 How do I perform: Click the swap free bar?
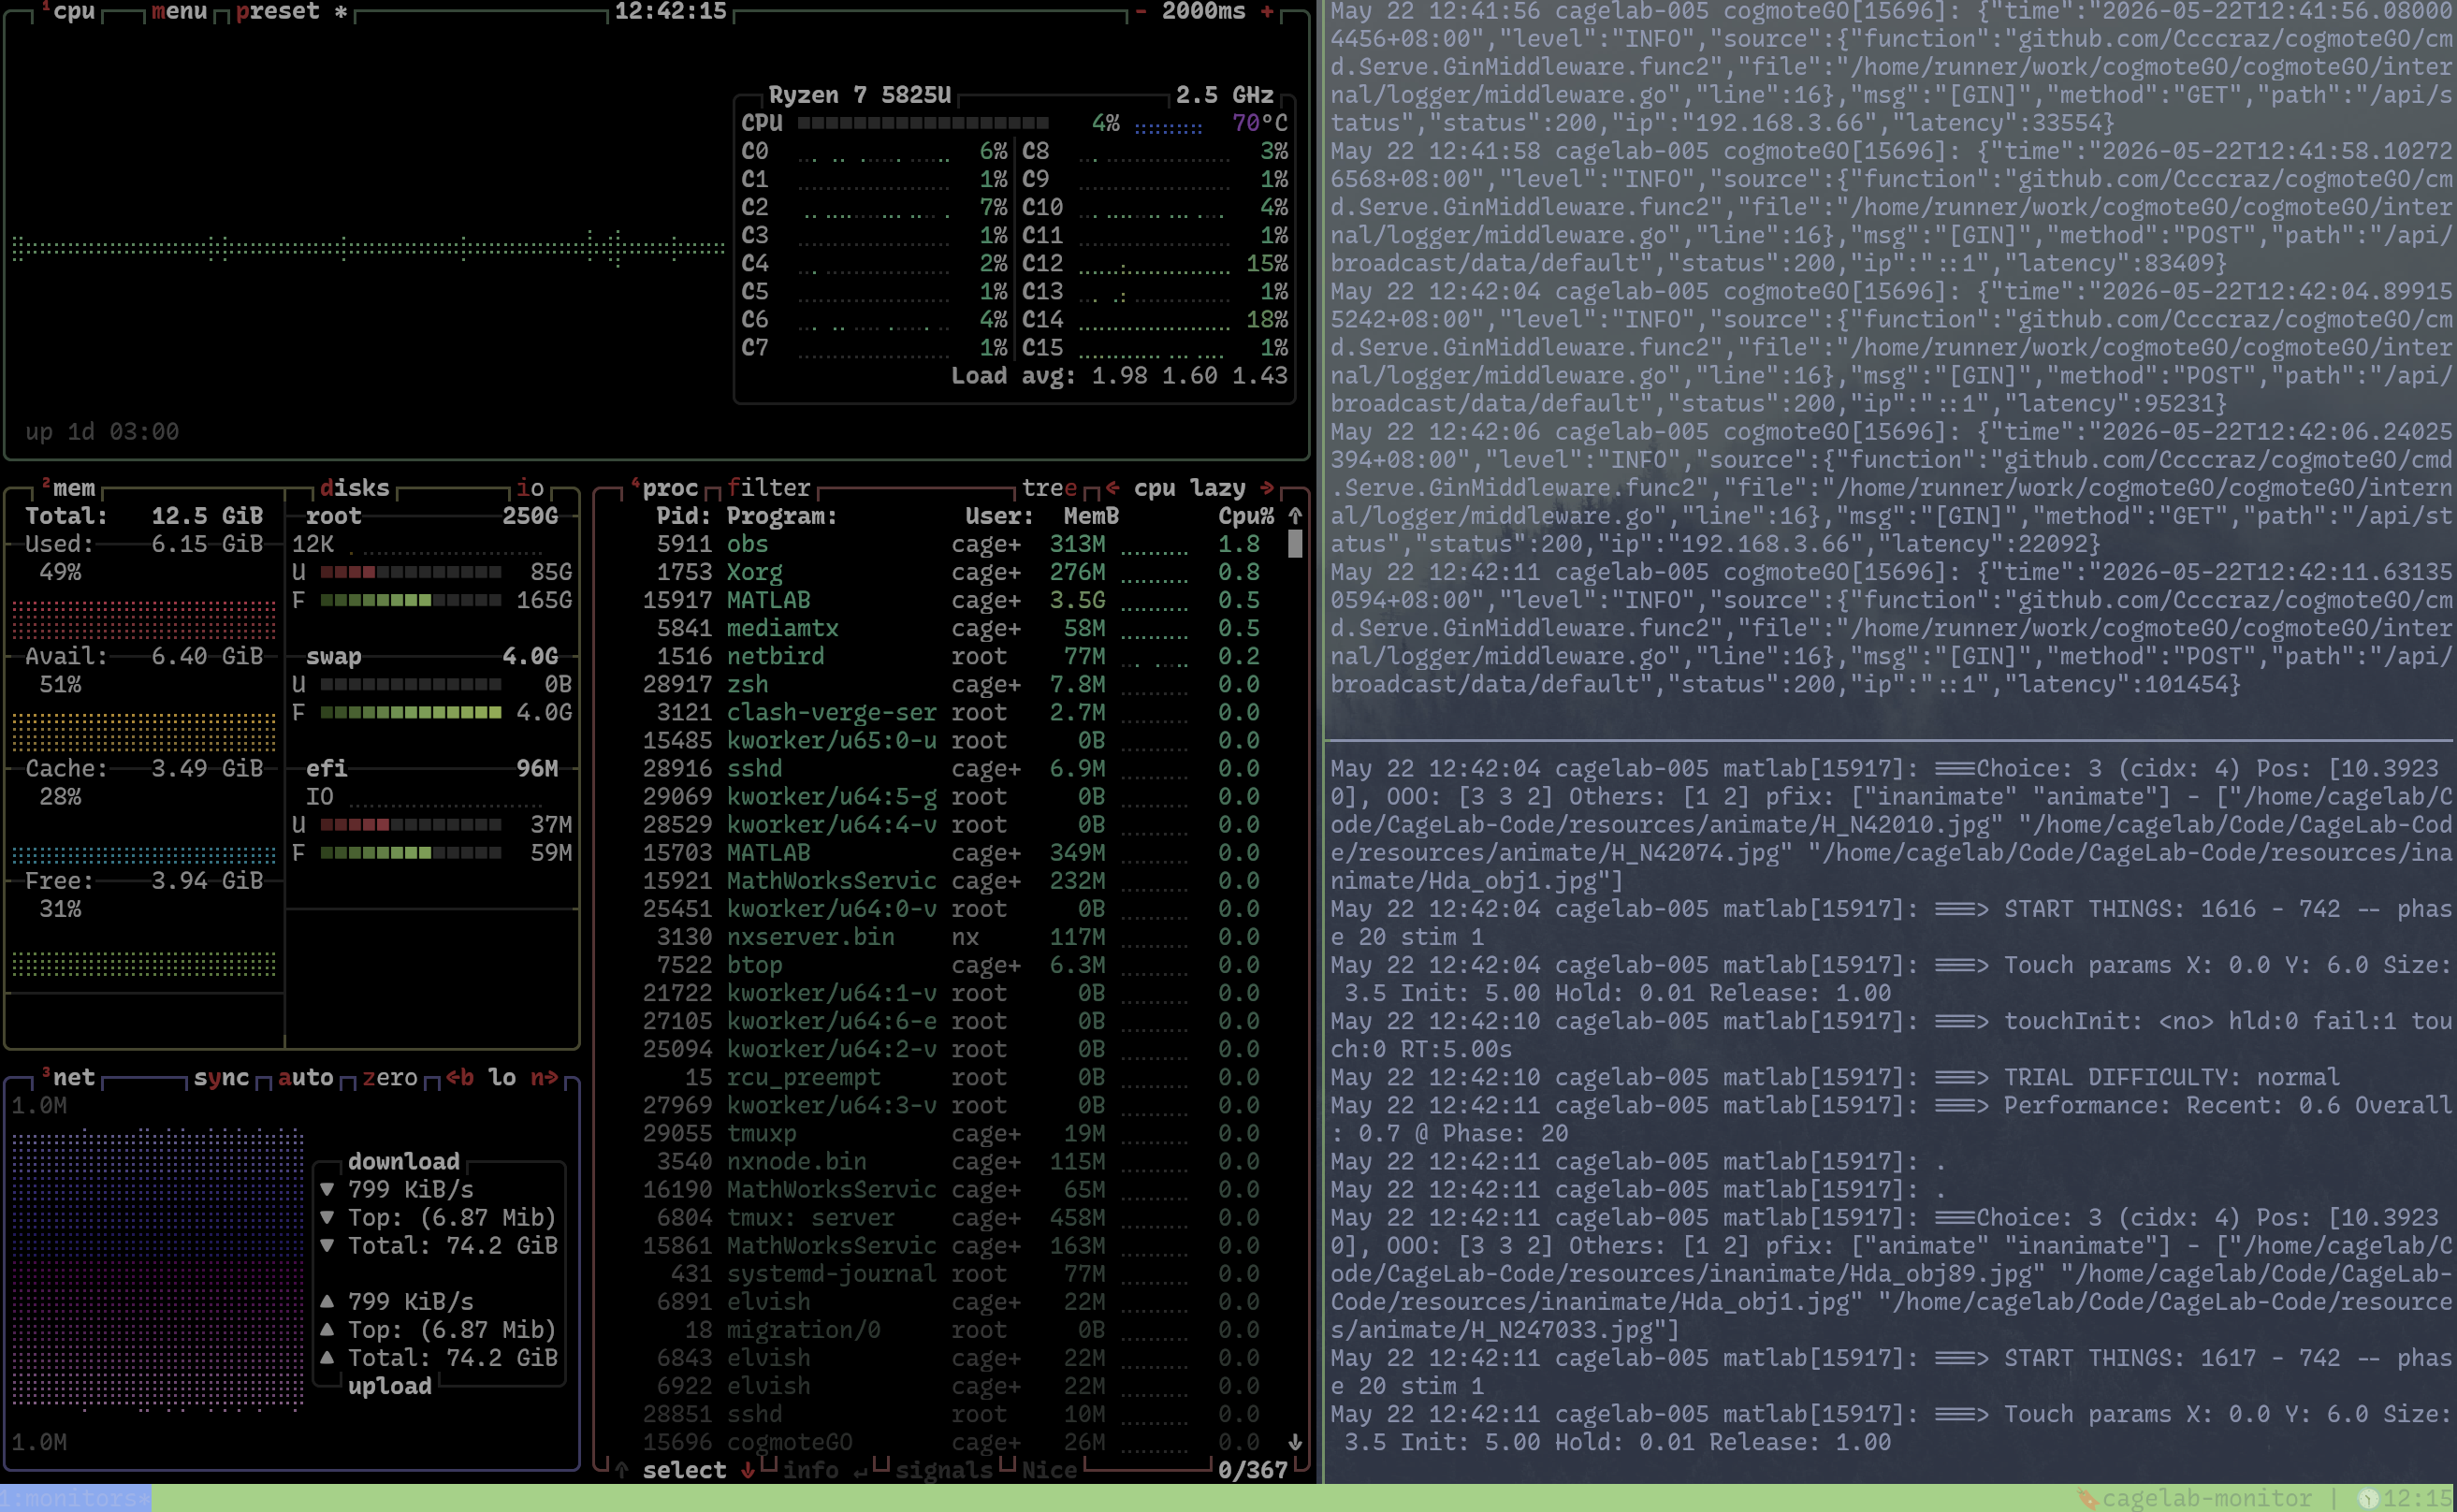click(411, 712)
